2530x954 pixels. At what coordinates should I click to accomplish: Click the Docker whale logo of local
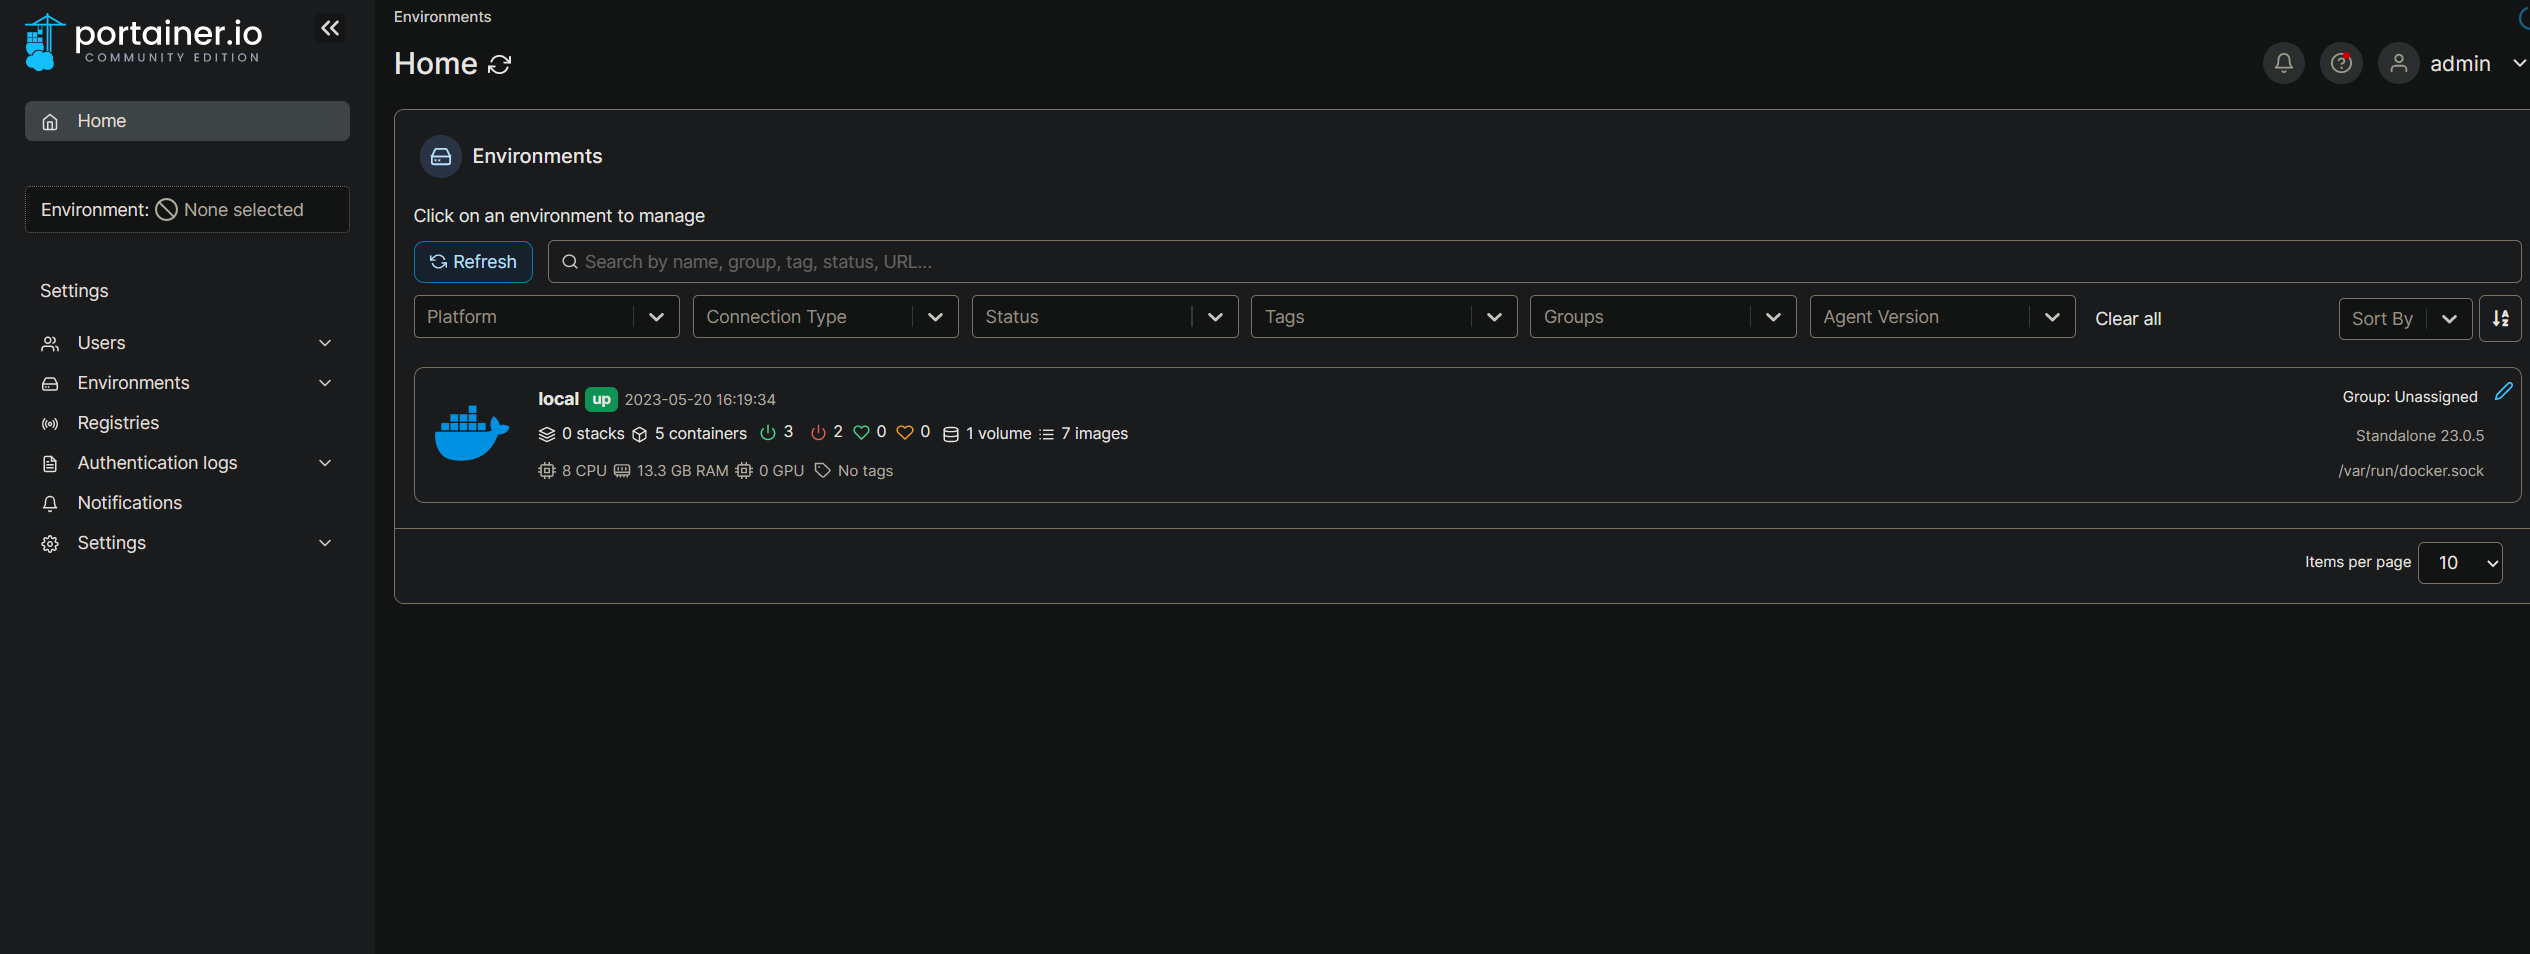[x=471, y=434]
